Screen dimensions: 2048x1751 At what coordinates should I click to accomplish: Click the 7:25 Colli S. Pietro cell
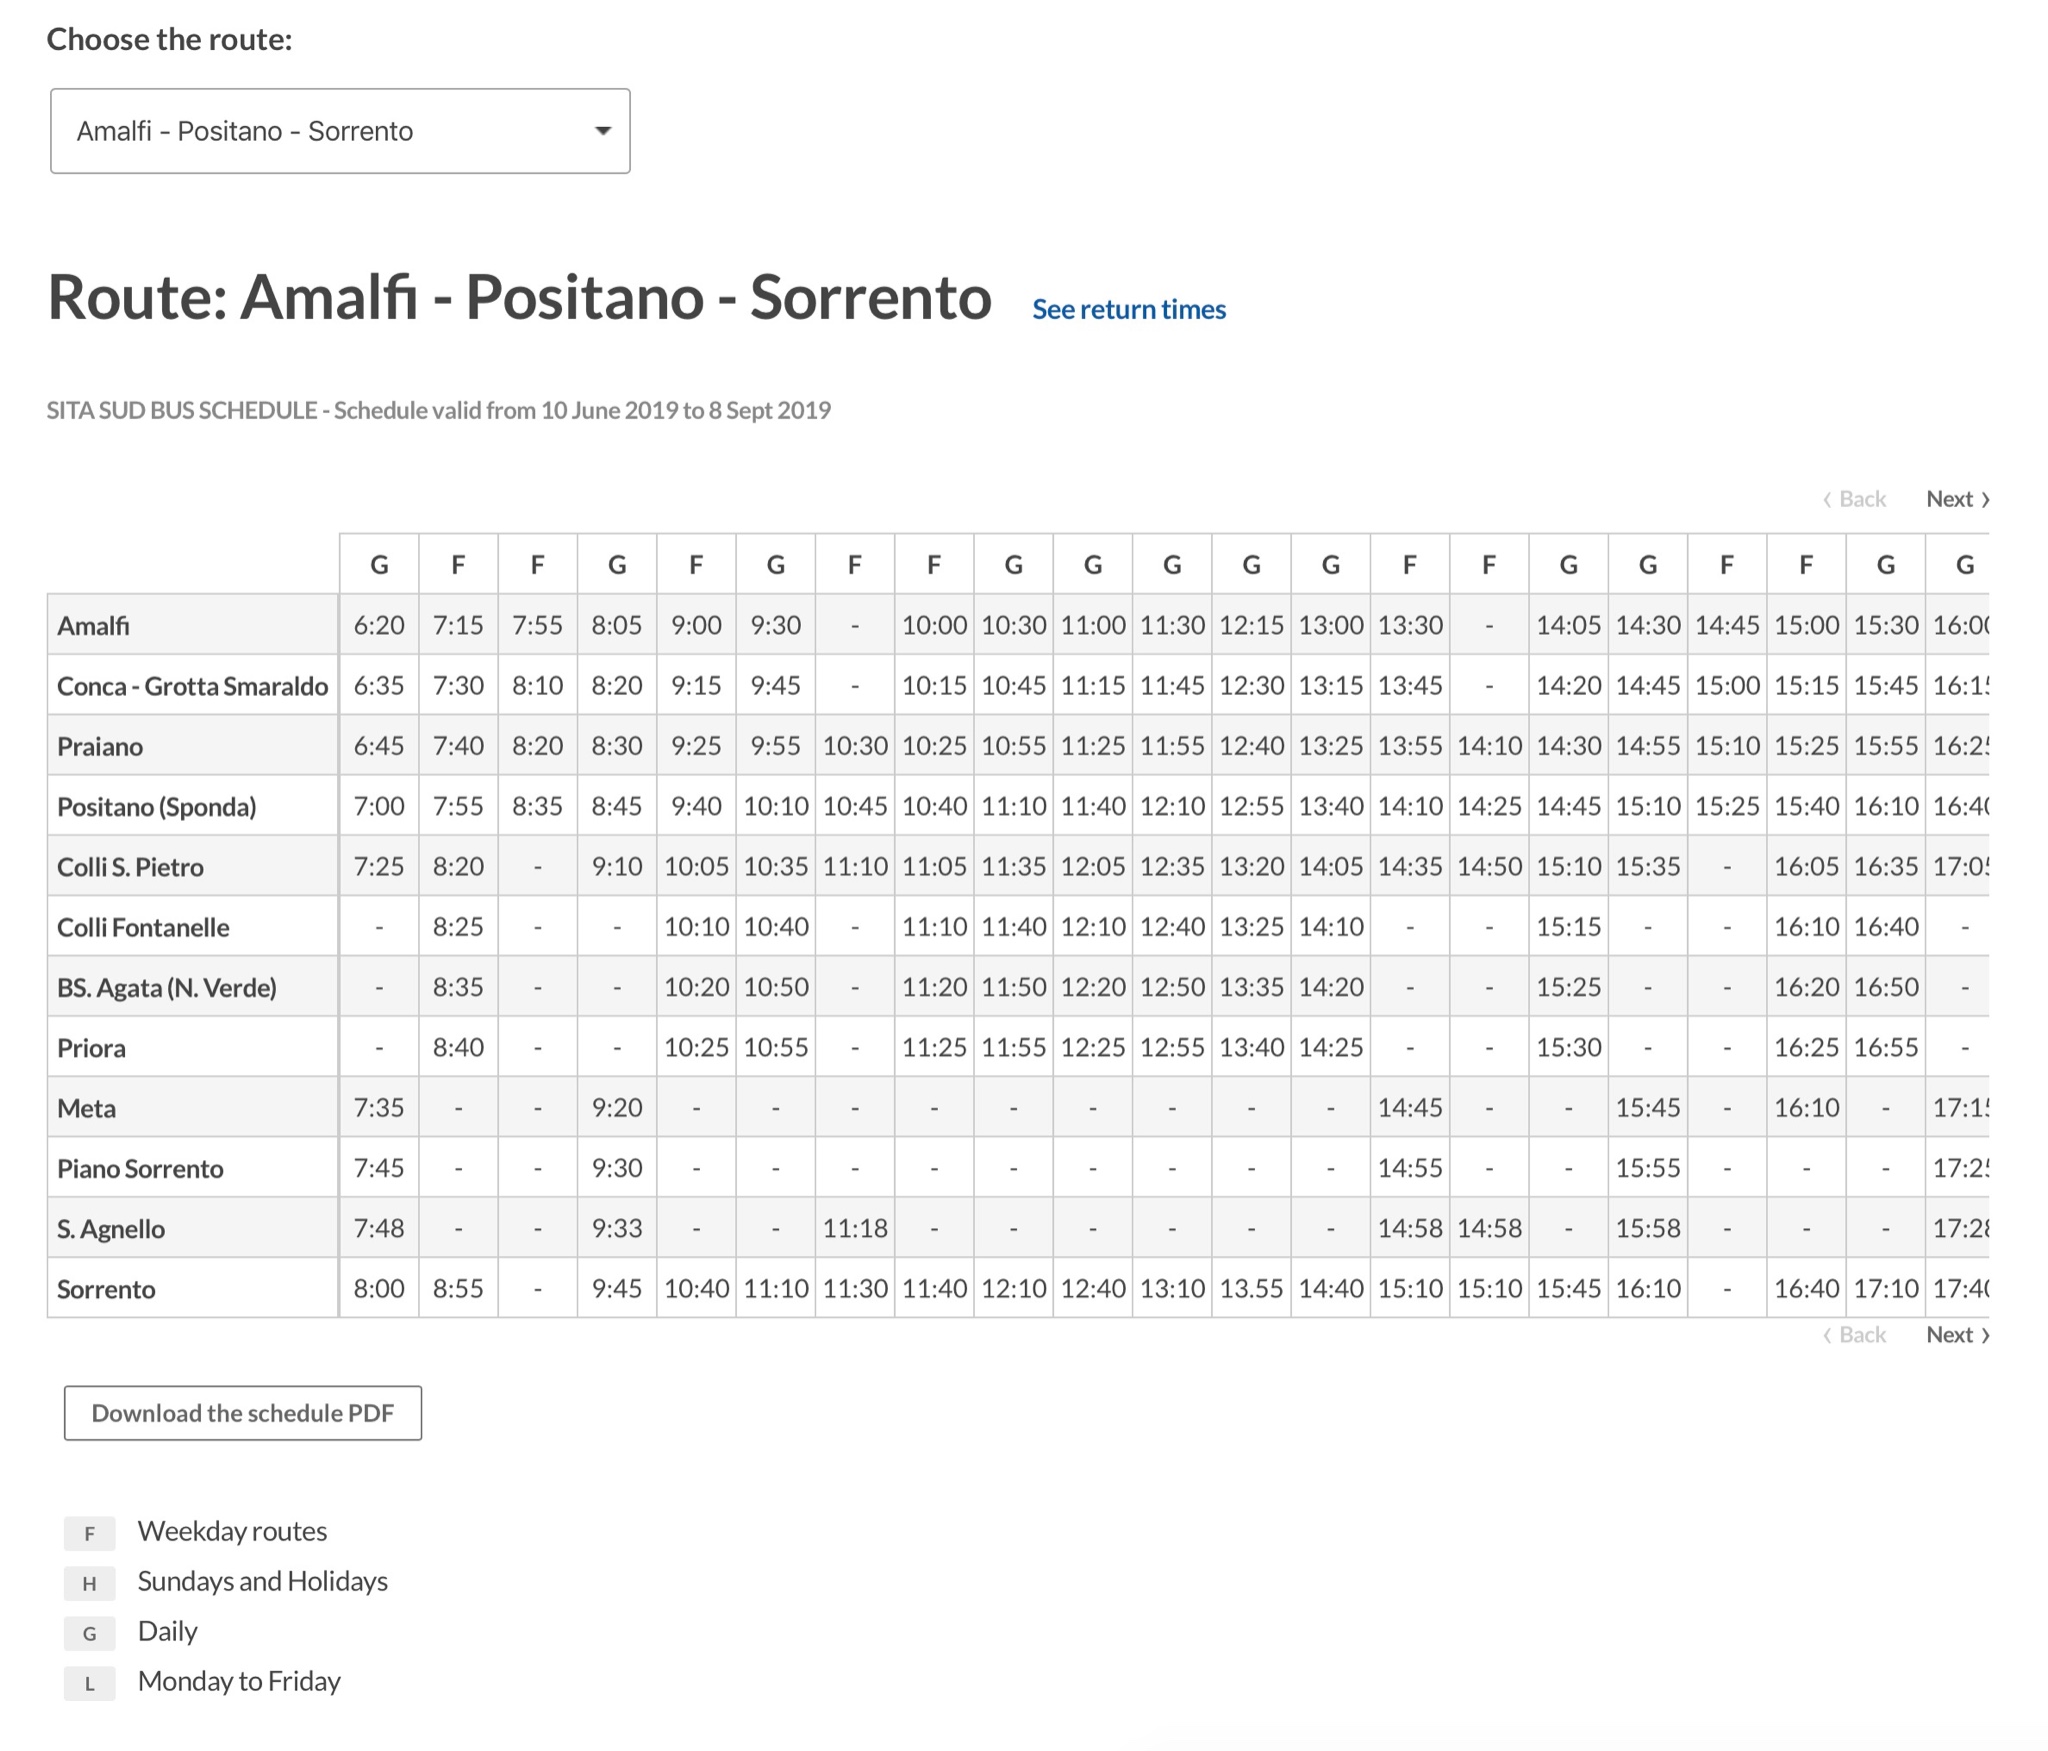pos(379,866)
